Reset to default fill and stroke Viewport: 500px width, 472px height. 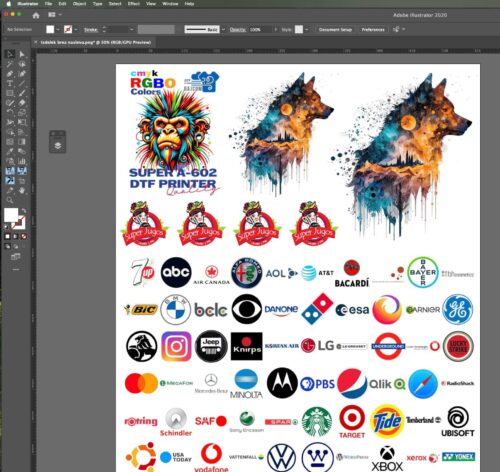pyautogui.click(x=6, y=227)
